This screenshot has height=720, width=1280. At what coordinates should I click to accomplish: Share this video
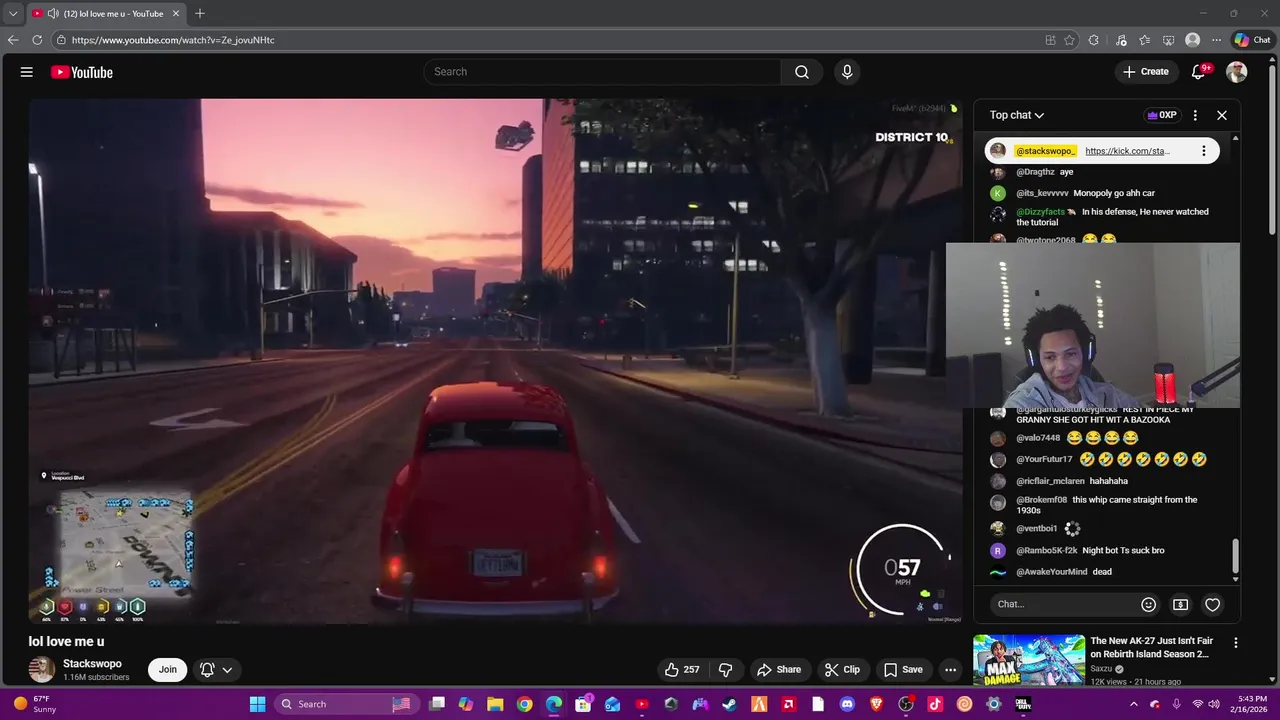click(779, 670)
